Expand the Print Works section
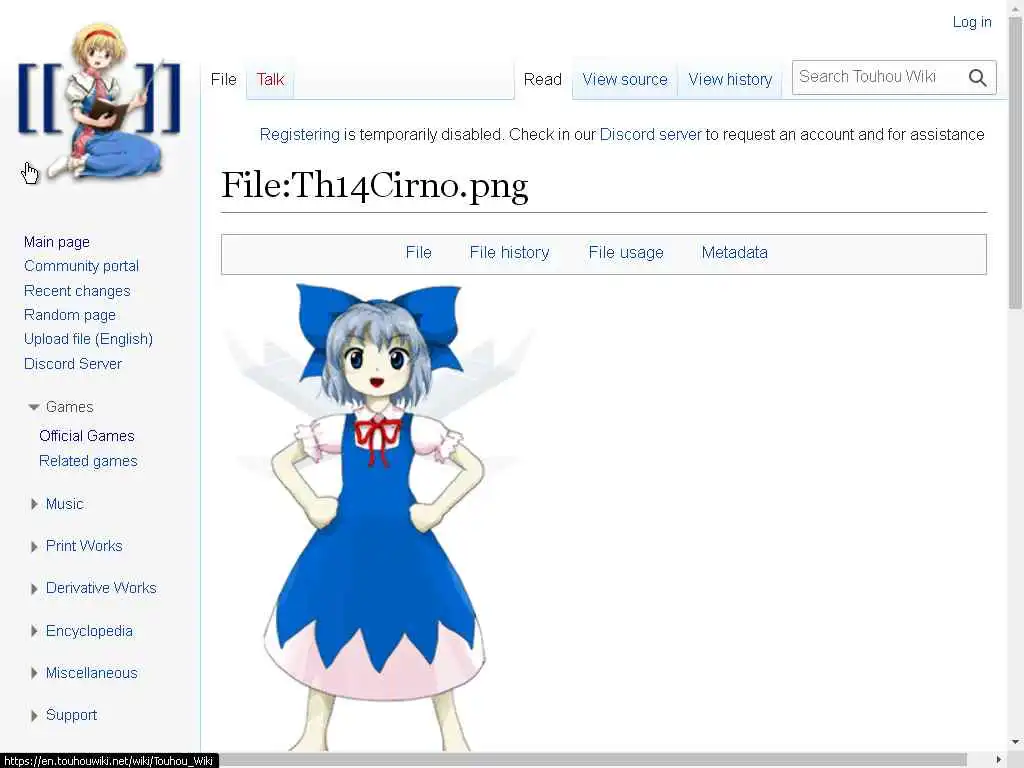This screenshot has height=768, width=1024. tap(34, 547)
